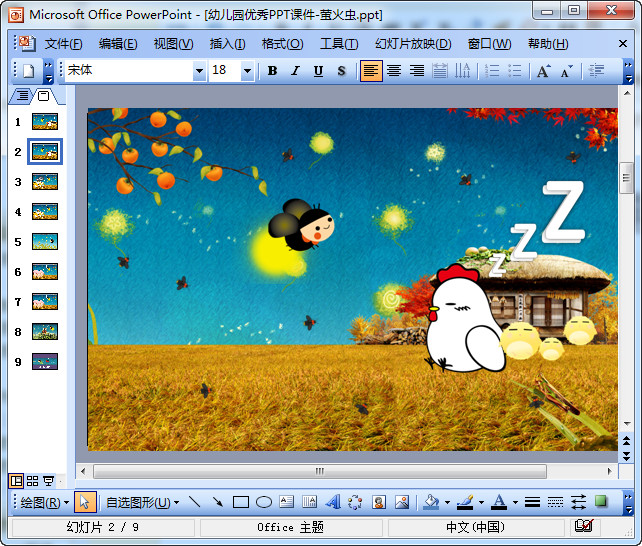Viewport: 642px width, 546px height.
Task: Open 窗口(W) menu
Action: pyautogui.click(x=489, y=43)
